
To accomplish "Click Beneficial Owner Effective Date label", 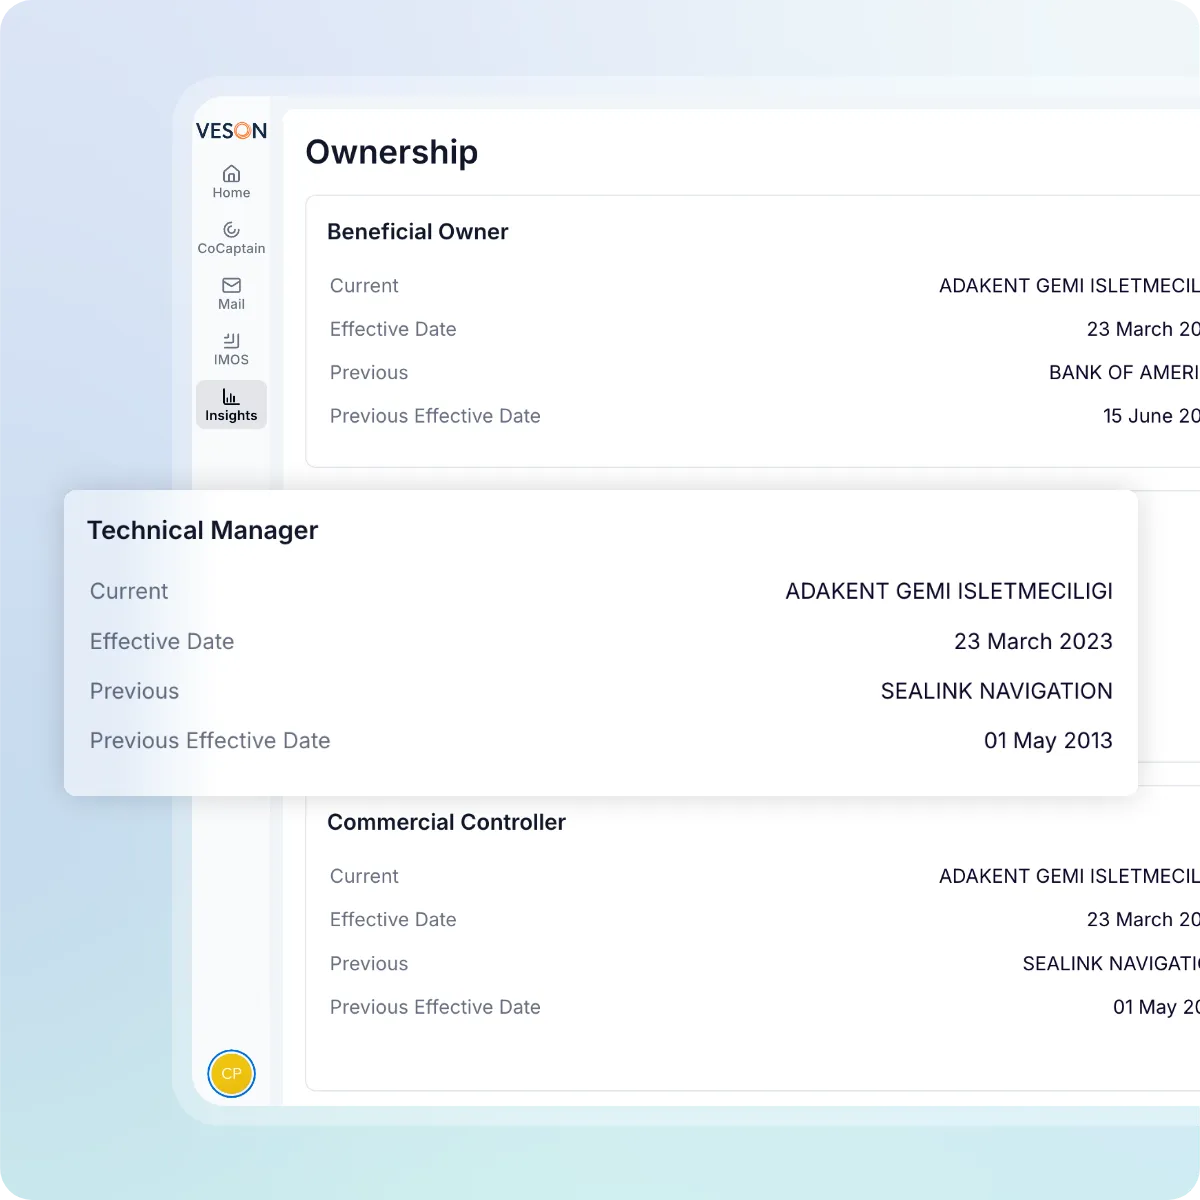I will [393, 329].
